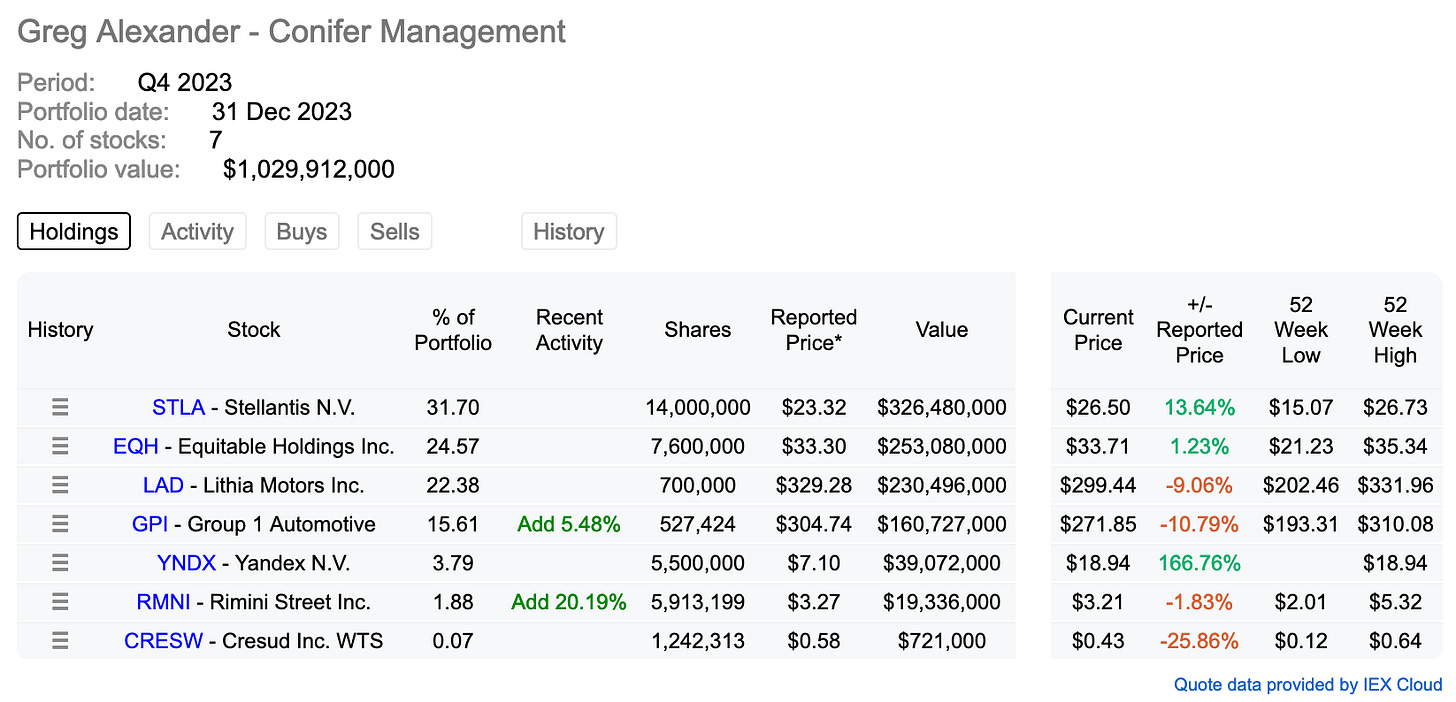Click 'Add 5.48%' activity for GPI
1456x702 pixels.
[569, 524]
